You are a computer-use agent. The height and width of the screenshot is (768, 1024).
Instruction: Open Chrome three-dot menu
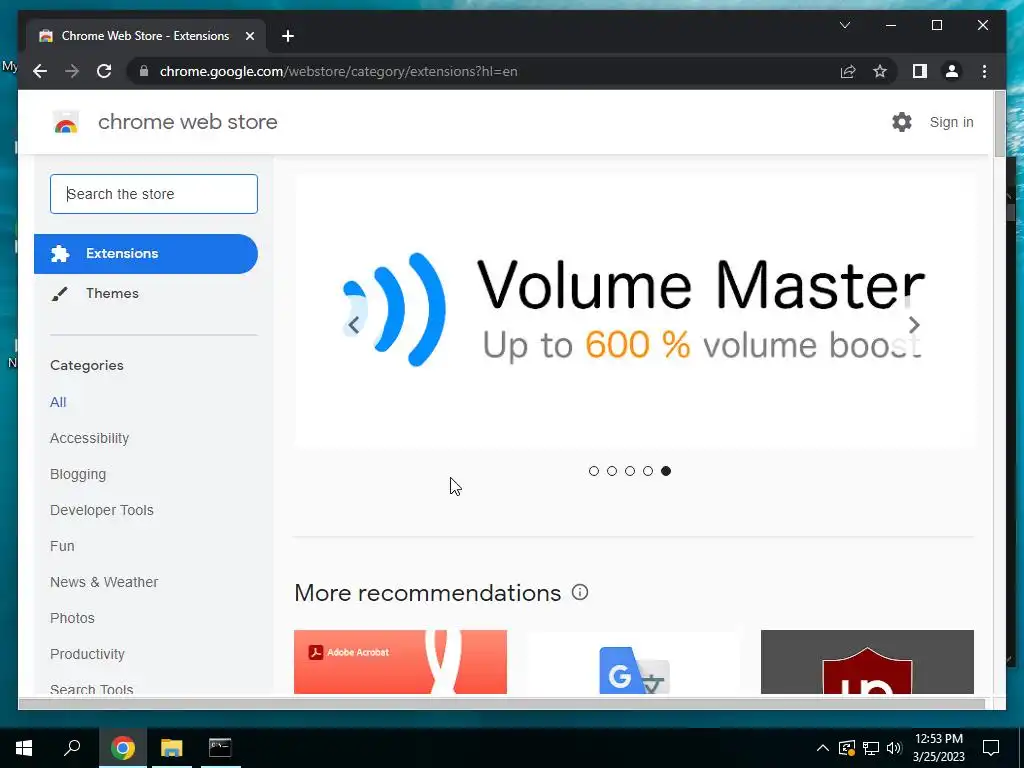click(x=984, y=71)
